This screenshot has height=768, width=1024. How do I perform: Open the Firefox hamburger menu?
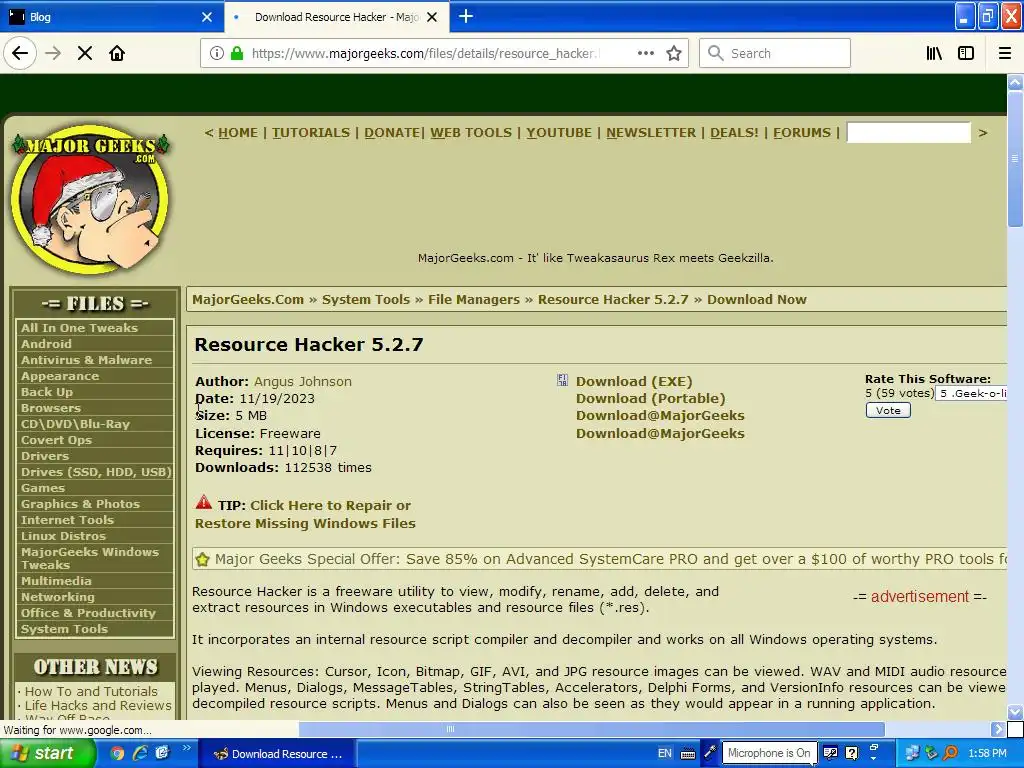coord(1004,53)
